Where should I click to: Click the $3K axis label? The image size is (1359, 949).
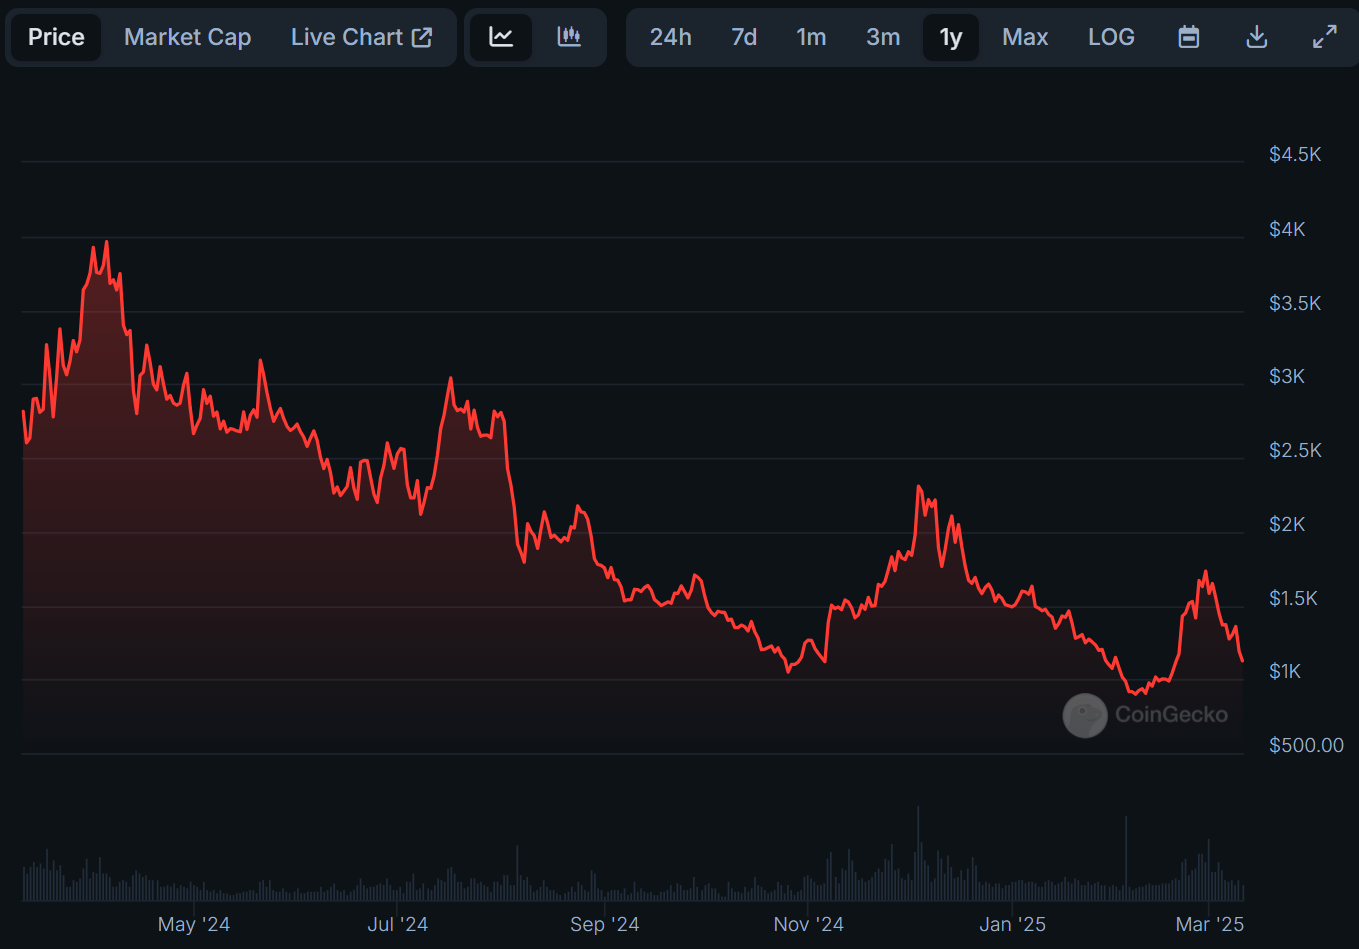(x=1287, y=376)
